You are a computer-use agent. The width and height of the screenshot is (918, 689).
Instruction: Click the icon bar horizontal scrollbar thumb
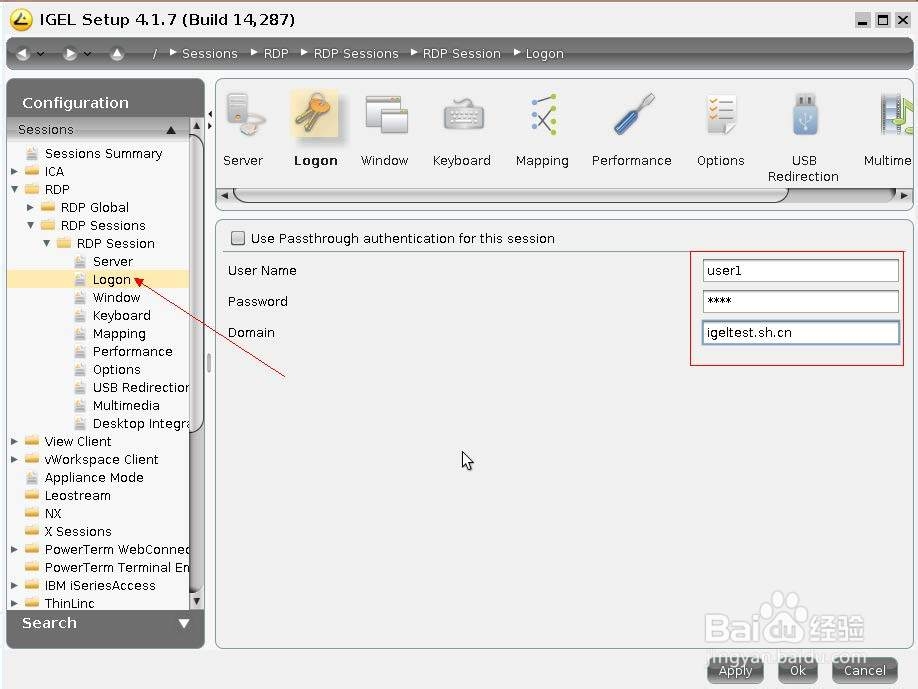(x=511, y=196)
